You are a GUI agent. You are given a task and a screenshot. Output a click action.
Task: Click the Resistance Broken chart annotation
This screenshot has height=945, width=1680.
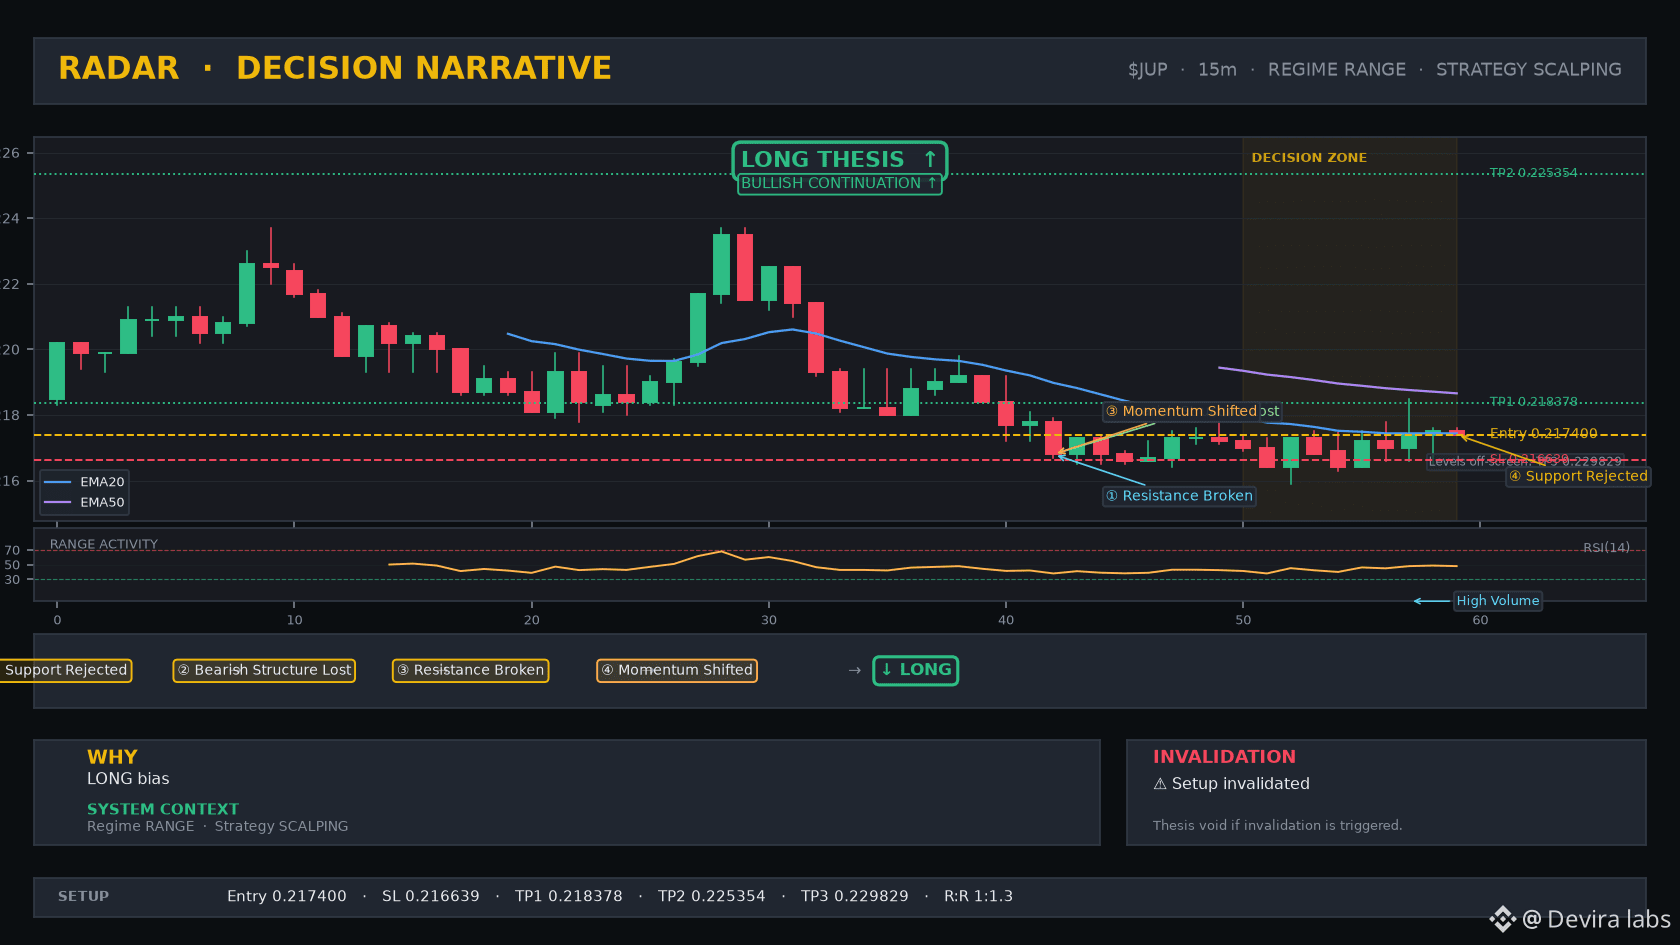(x=1179, y=496)
